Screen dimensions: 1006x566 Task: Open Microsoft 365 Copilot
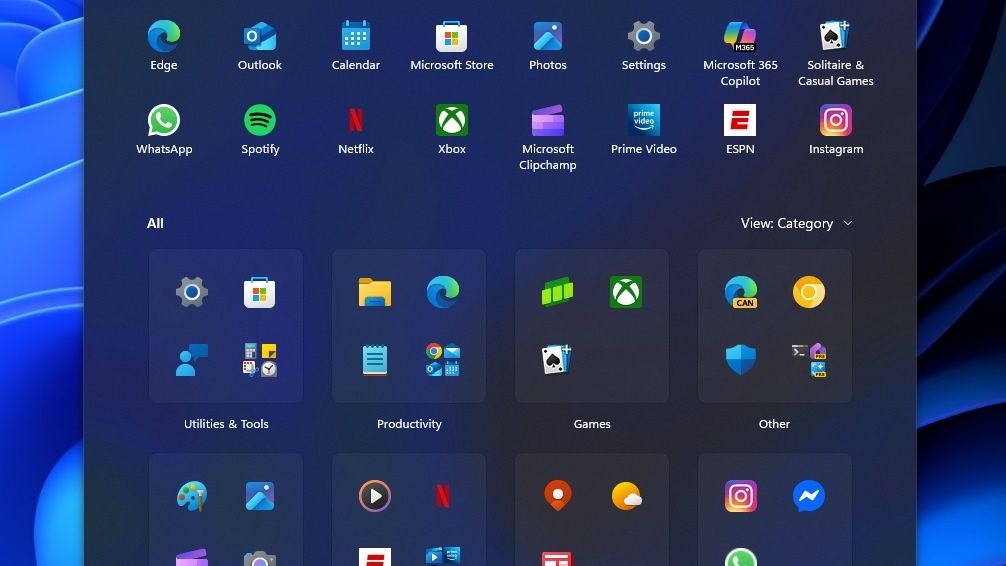[740, 54]
